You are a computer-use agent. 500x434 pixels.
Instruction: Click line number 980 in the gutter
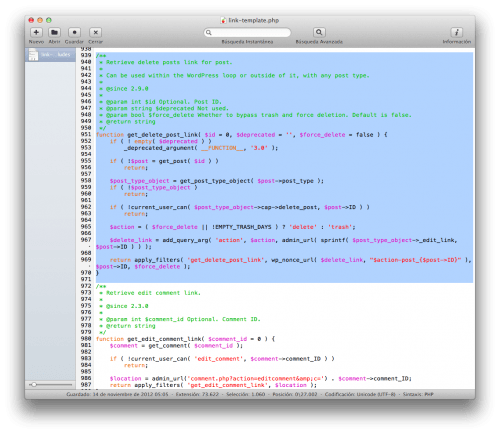[x=86, y=339]
